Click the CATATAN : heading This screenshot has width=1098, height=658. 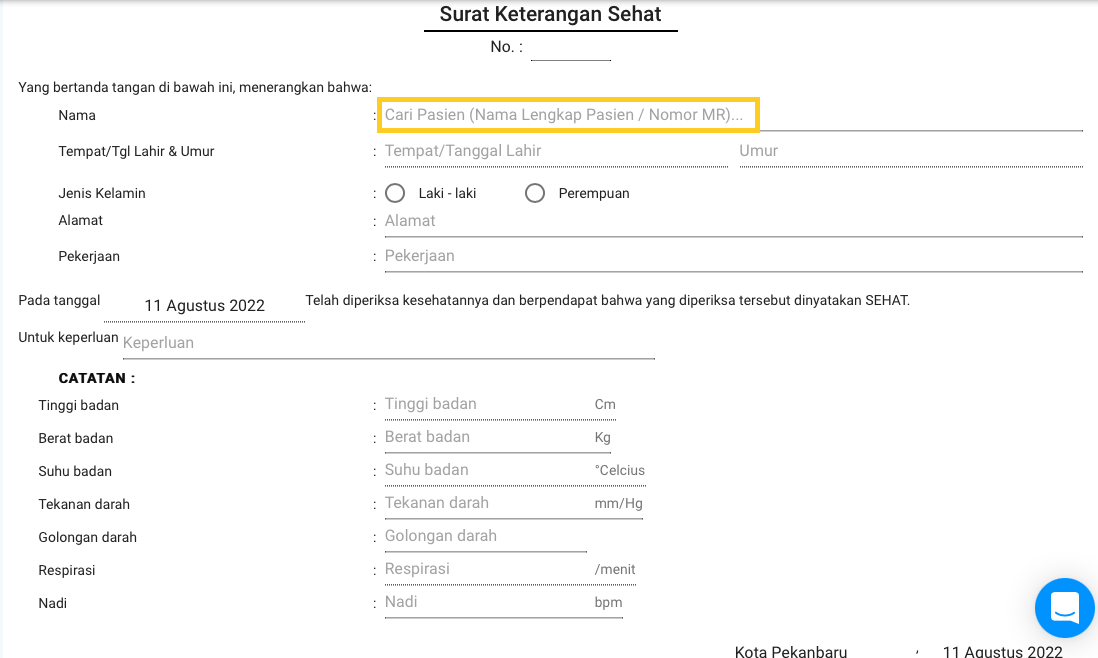tap(97, 378)
